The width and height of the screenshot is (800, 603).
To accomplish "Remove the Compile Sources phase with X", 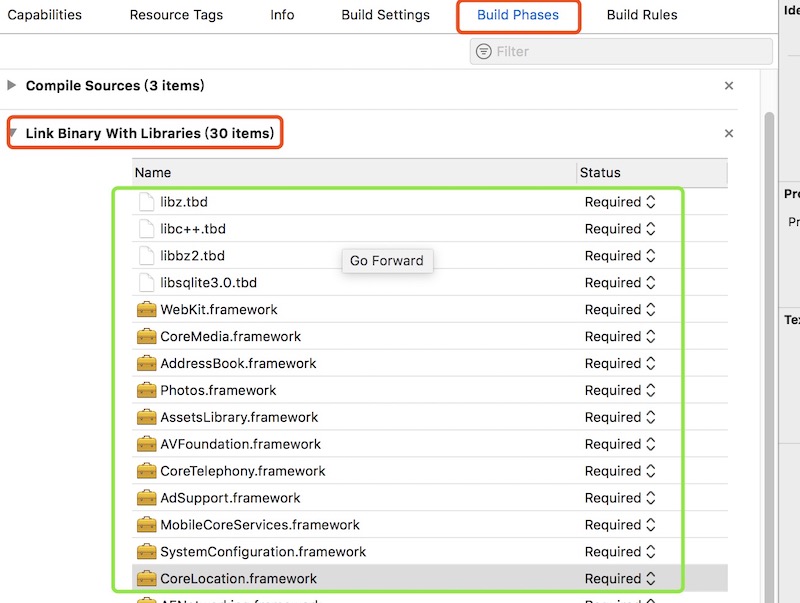I will [x=729, y=86].
